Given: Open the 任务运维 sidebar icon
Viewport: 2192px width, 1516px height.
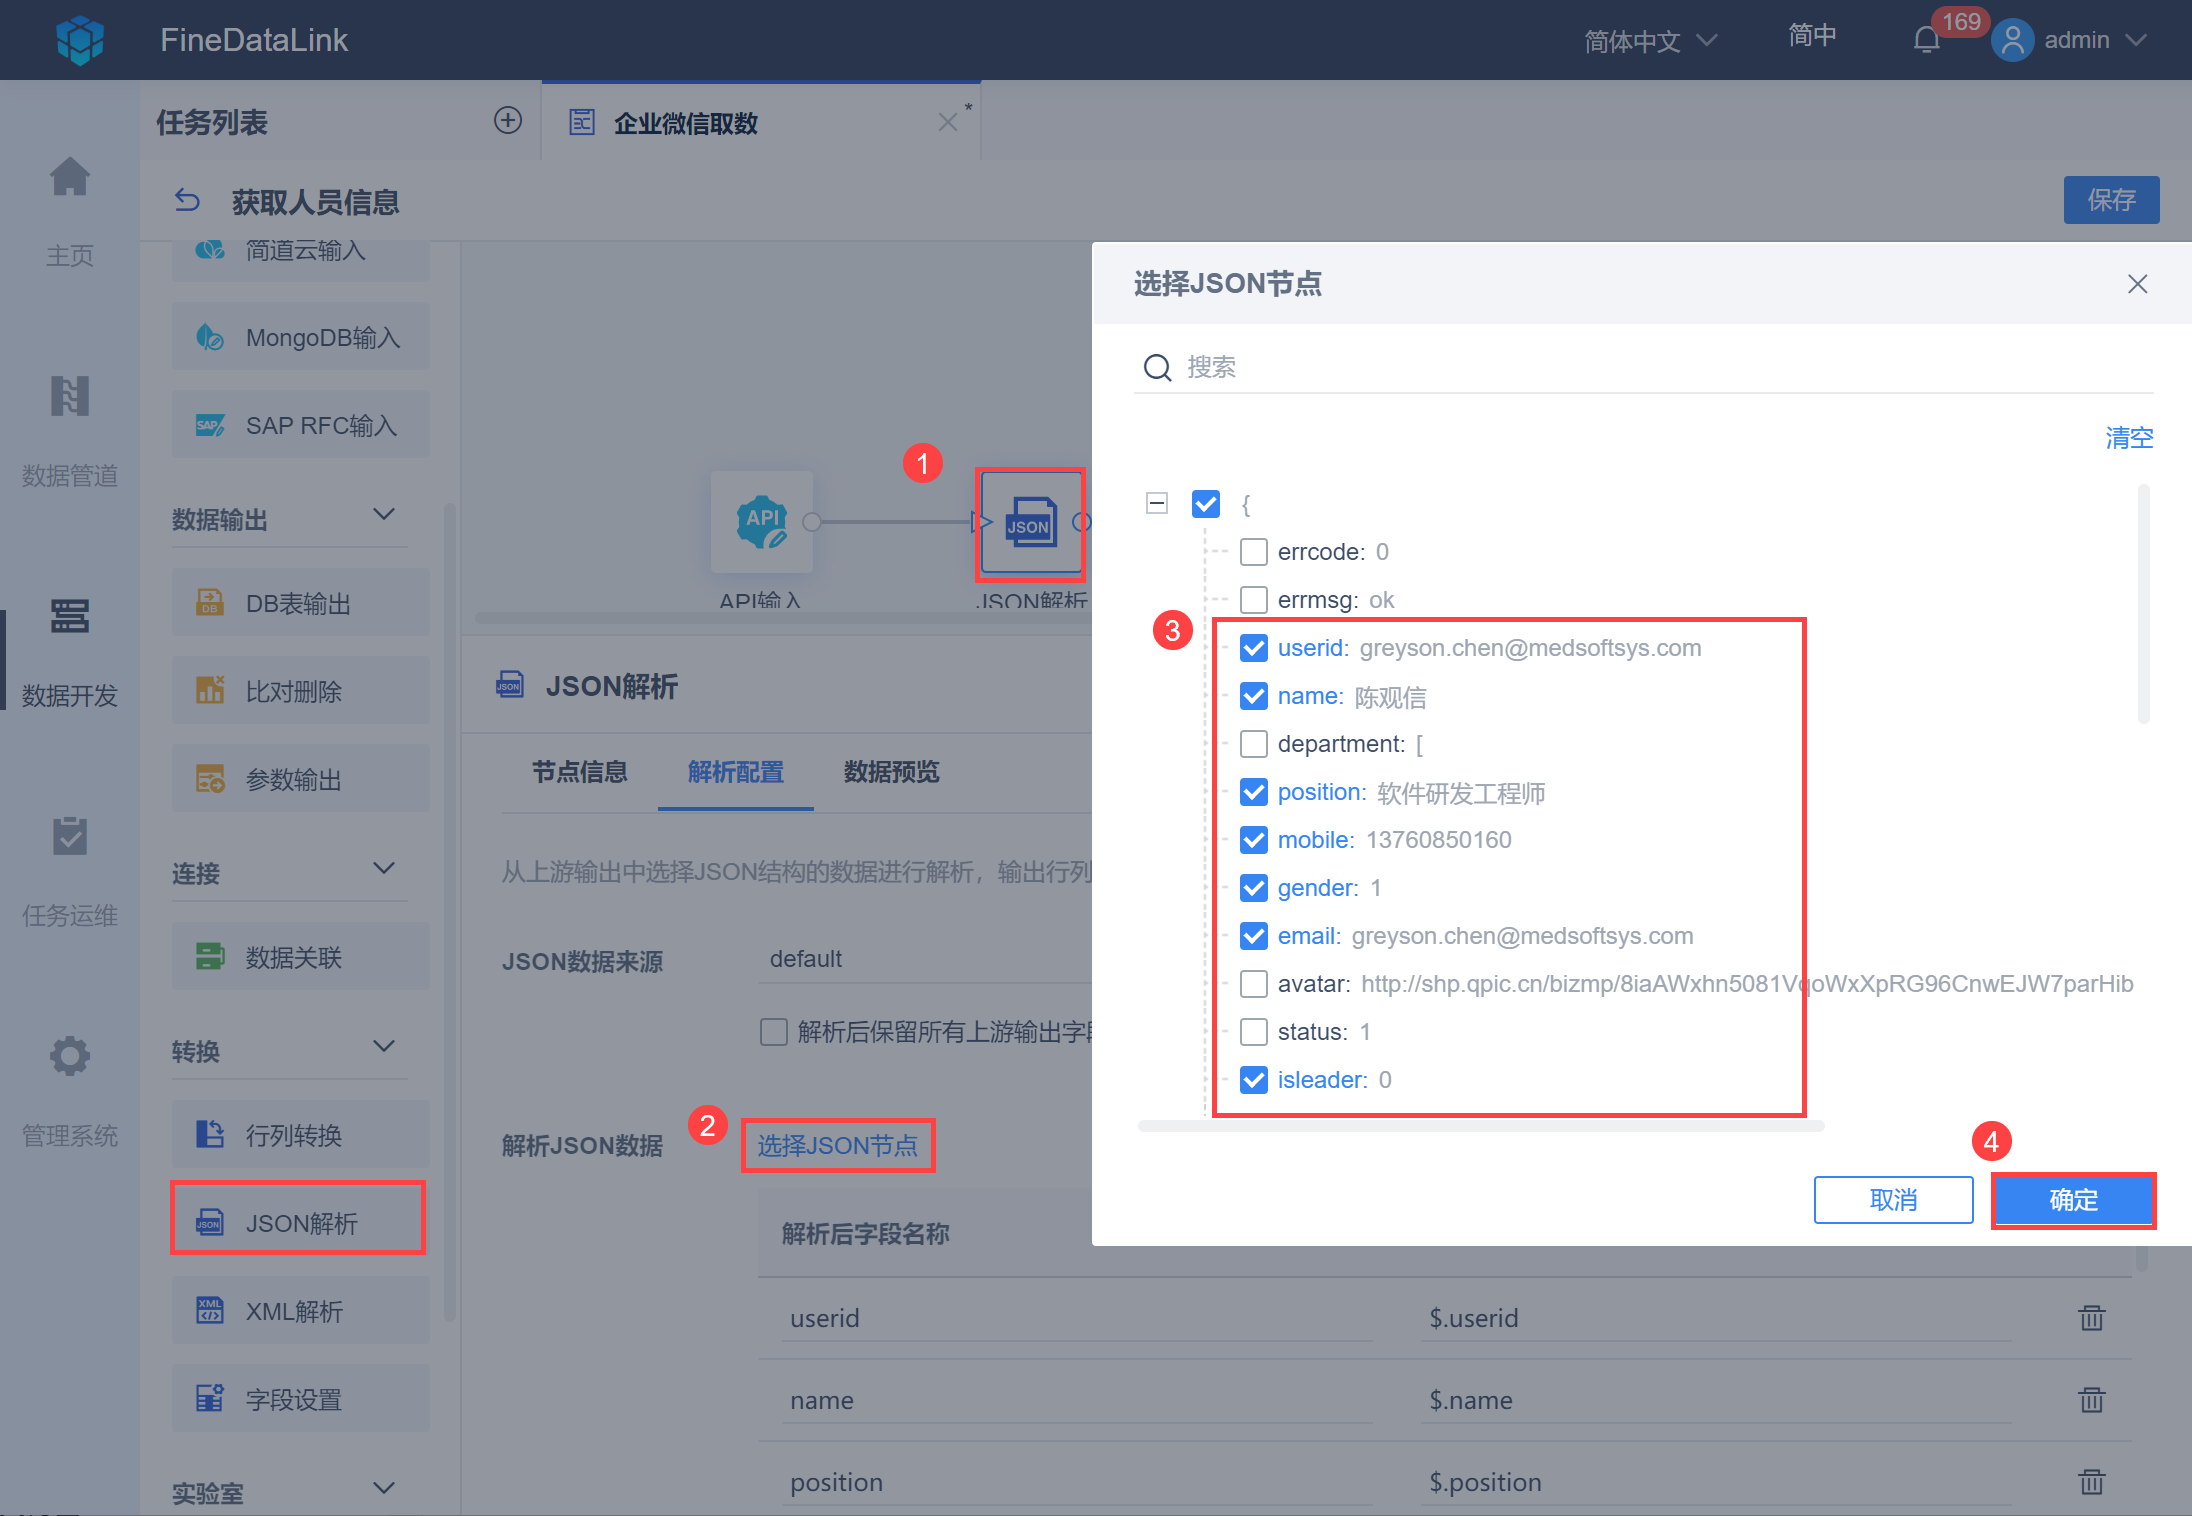Looking at the screenshot, I should coord(70,837).
